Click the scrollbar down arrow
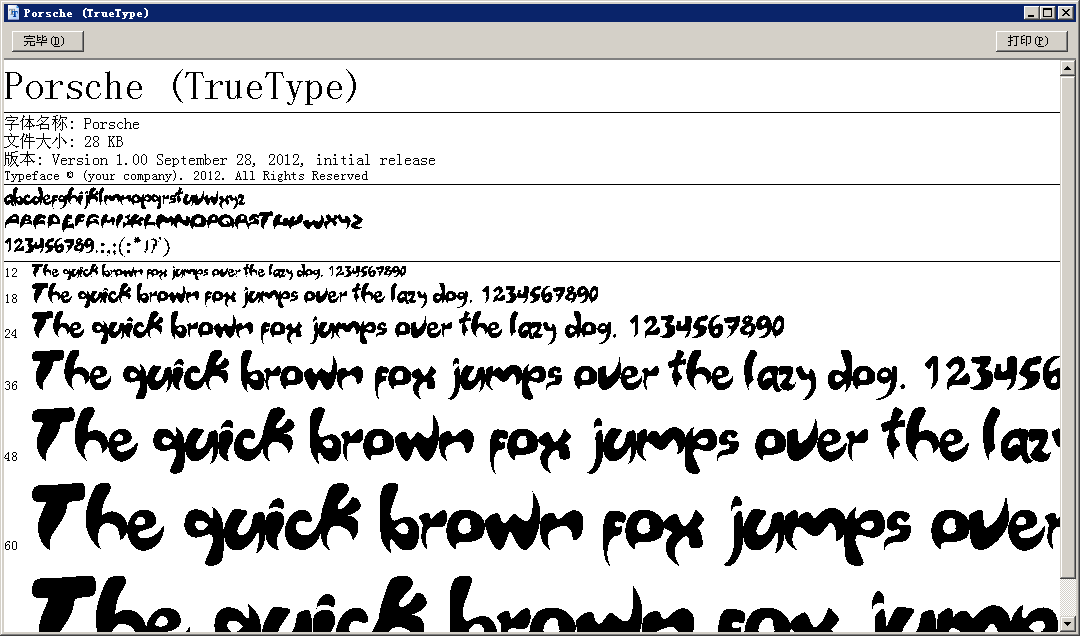This screenshot has width=1080, height=636. point(1067,624)
